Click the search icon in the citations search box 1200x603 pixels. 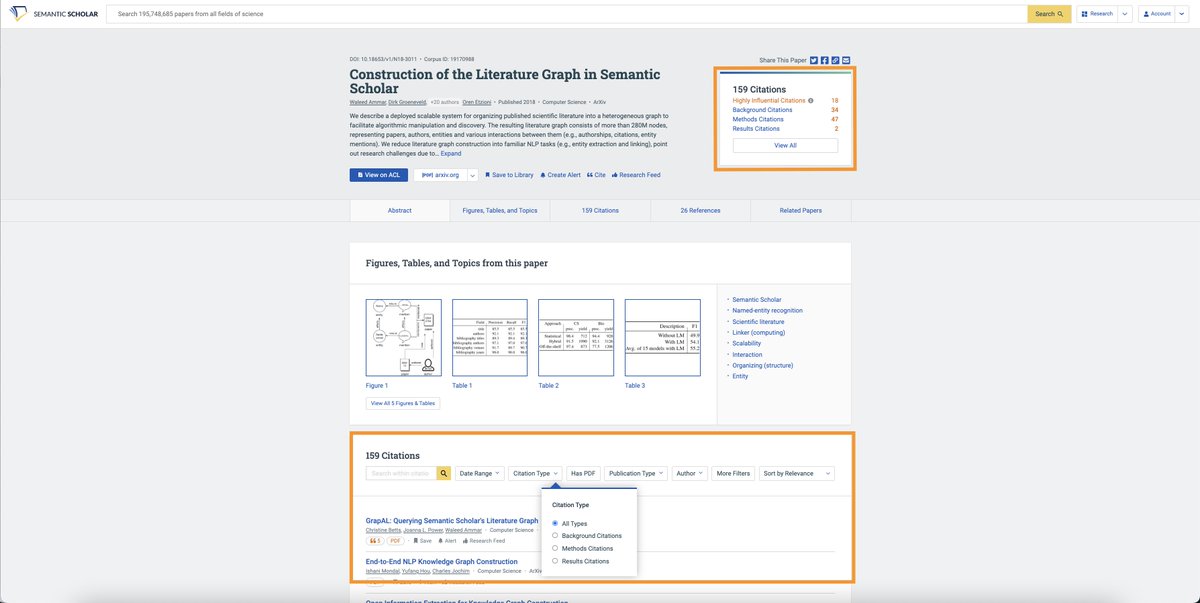(x=444, y=473)
